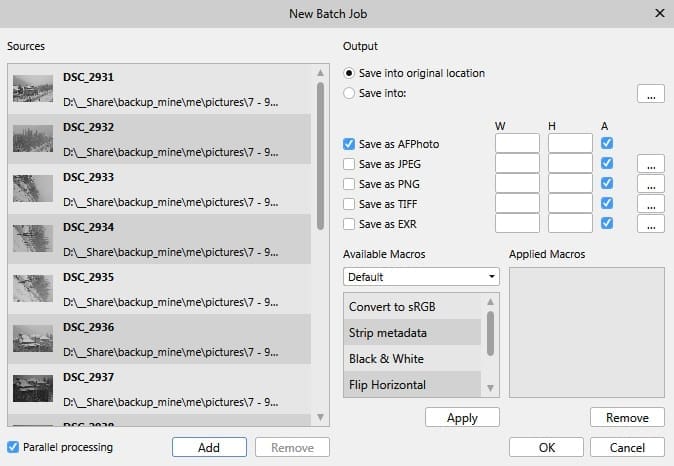Enable Save as JPEG checkbox

[x=349, y=164]
